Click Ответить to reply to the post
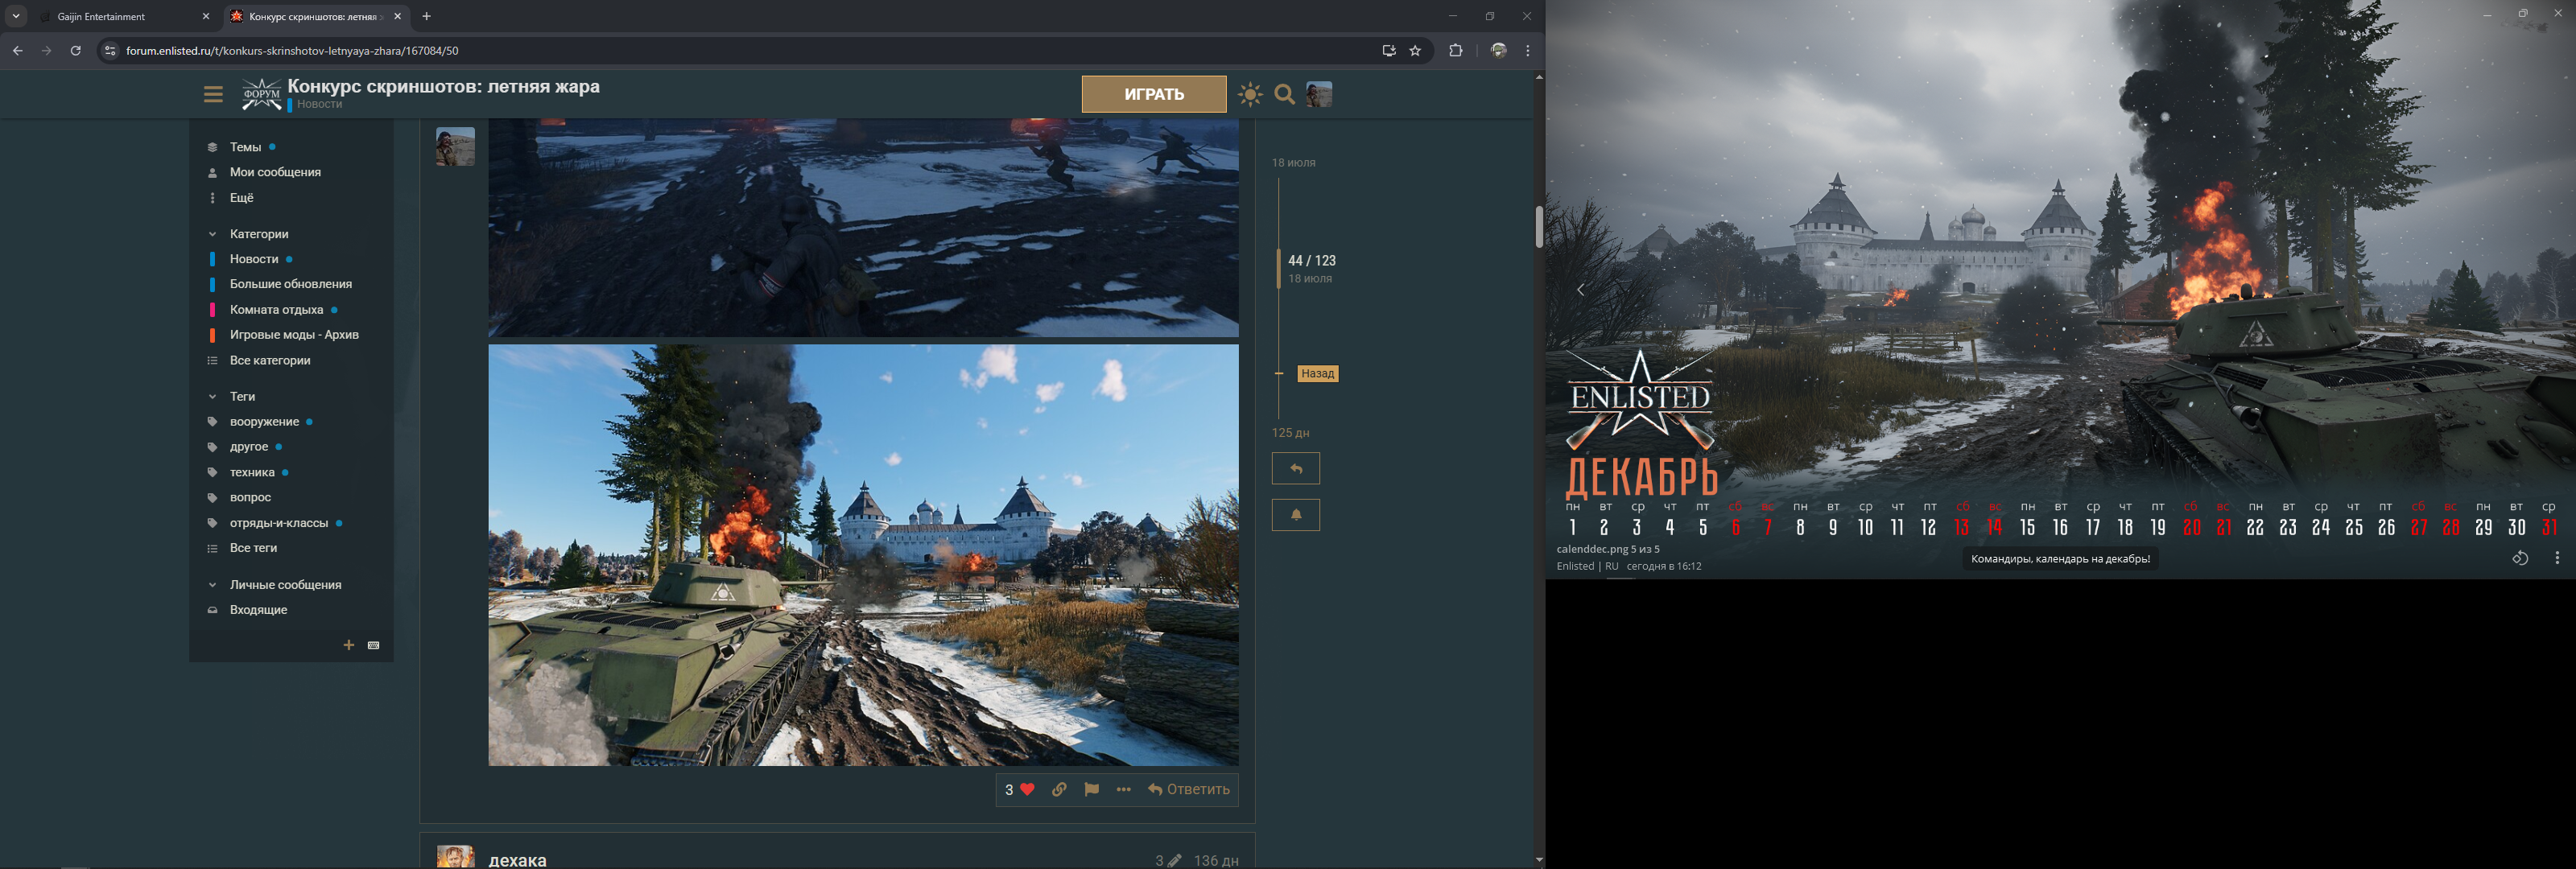The width and height of the screenshot is (2576, 869). [x=1189, y=789]
